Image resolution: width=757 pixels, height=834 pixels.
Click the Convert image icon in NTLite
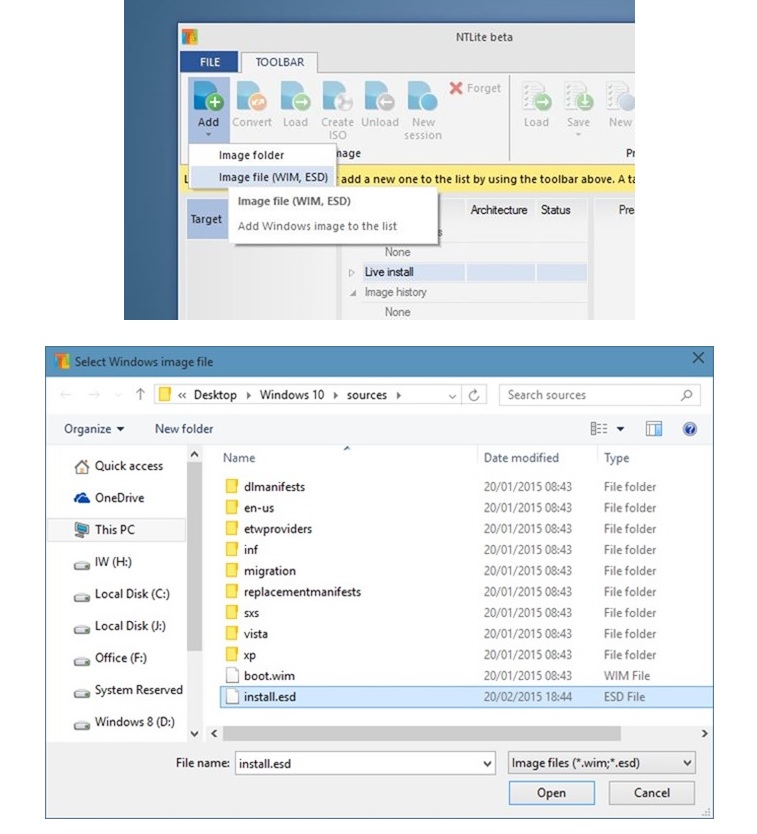[x=252, y=96]
